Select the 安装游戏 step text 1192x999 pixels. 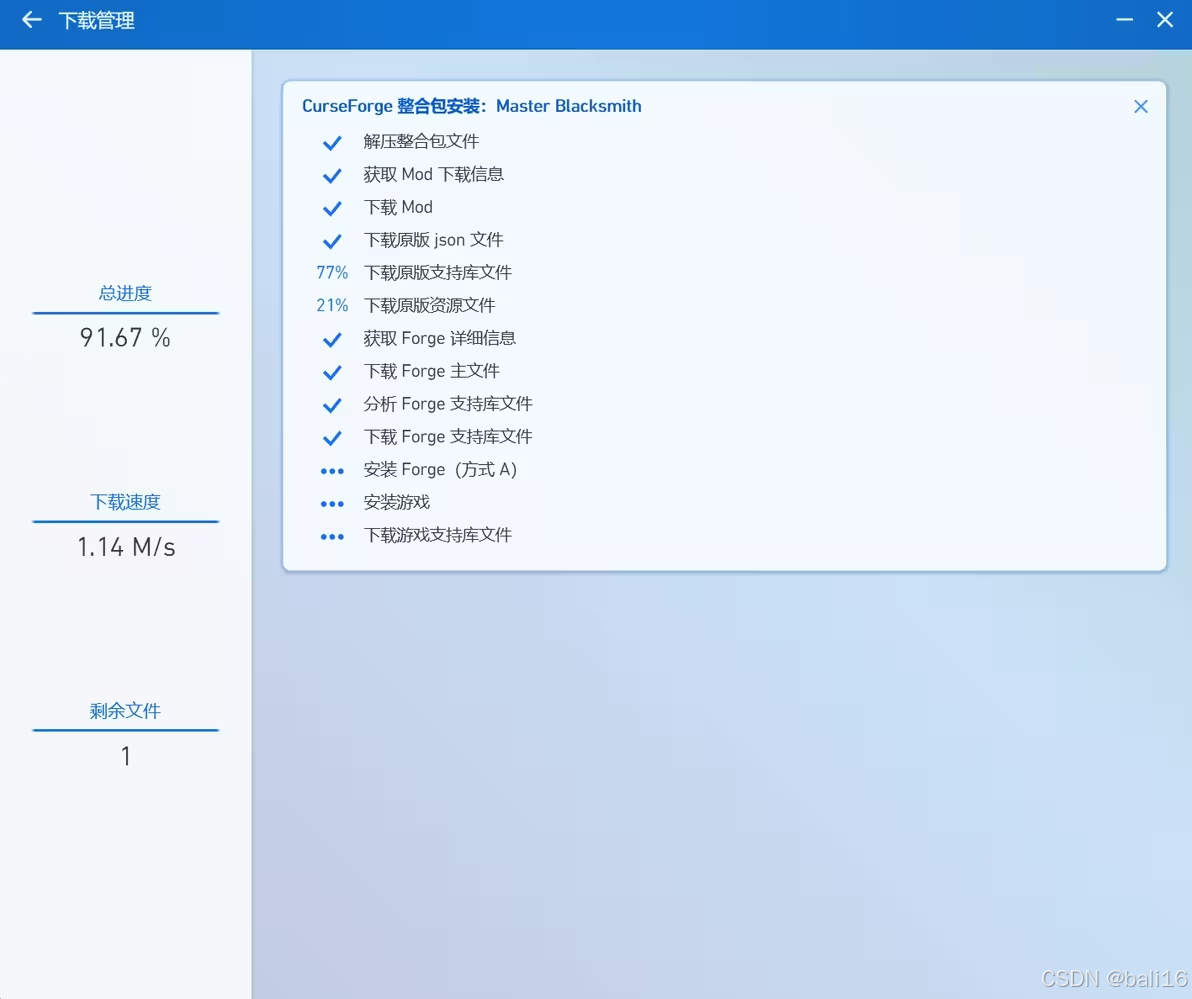[x=397, y=502]
